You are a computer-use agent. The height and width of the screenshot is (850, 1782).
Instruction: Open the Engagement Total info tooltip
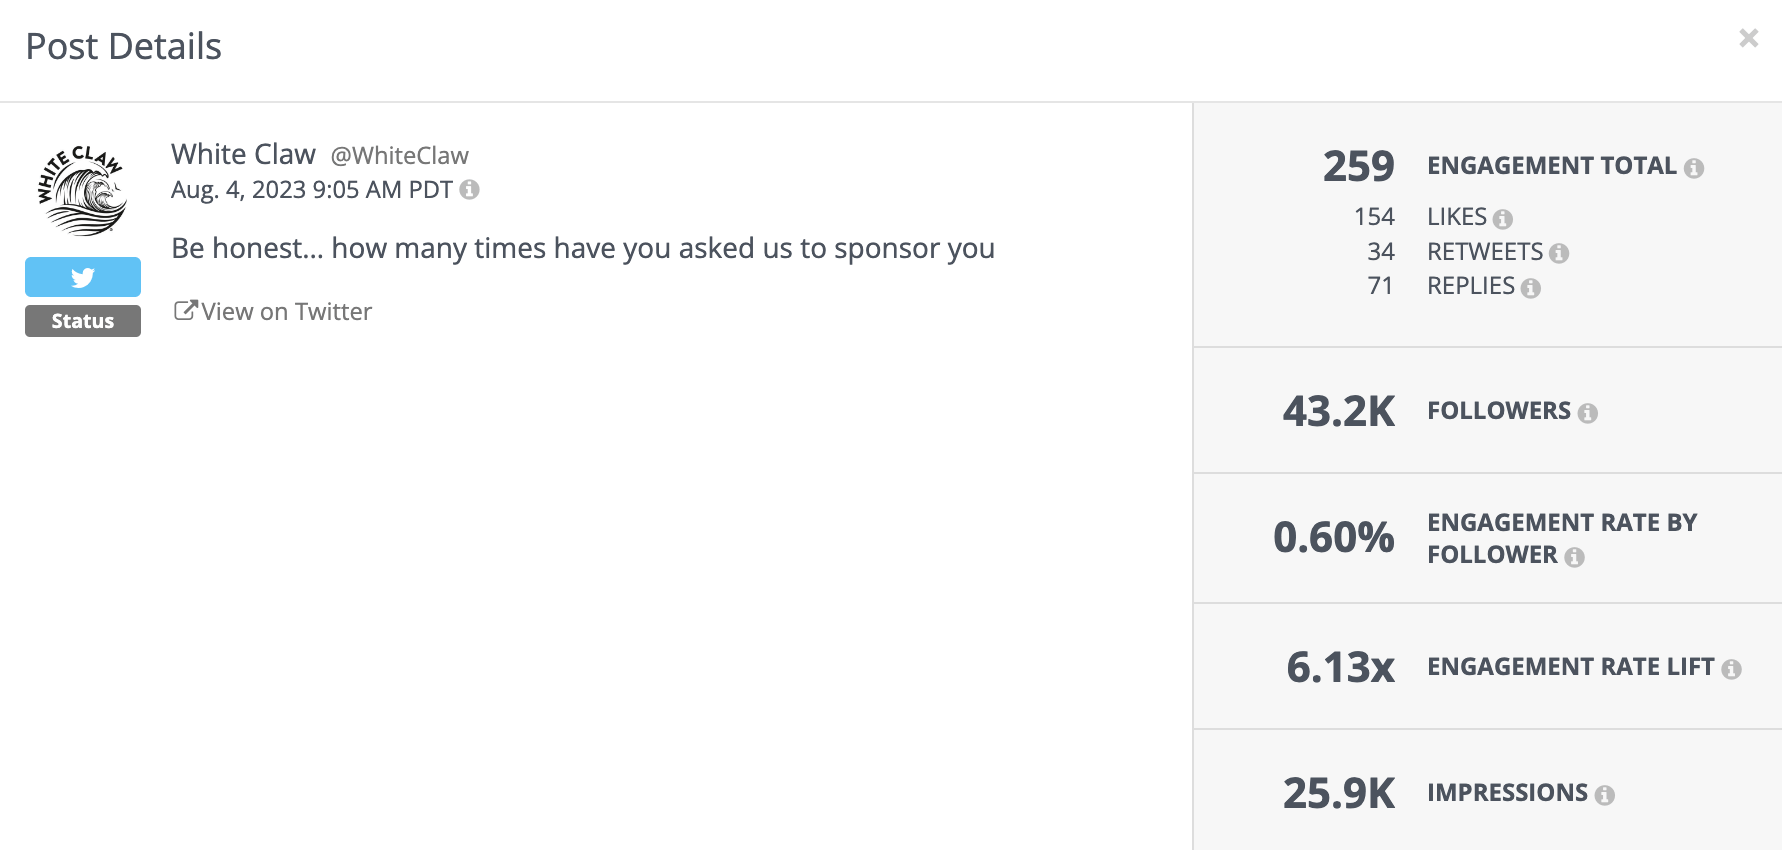tap(1695, 168)
